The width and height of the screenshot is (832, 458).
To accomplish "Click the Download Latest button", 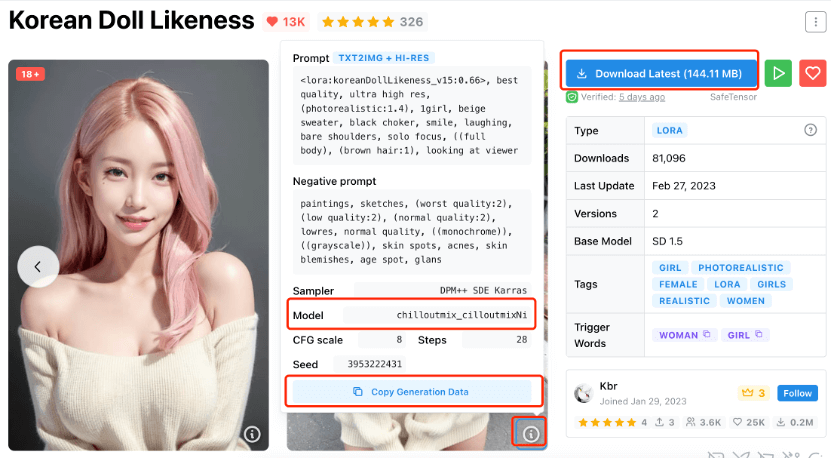I will (661, 73).
